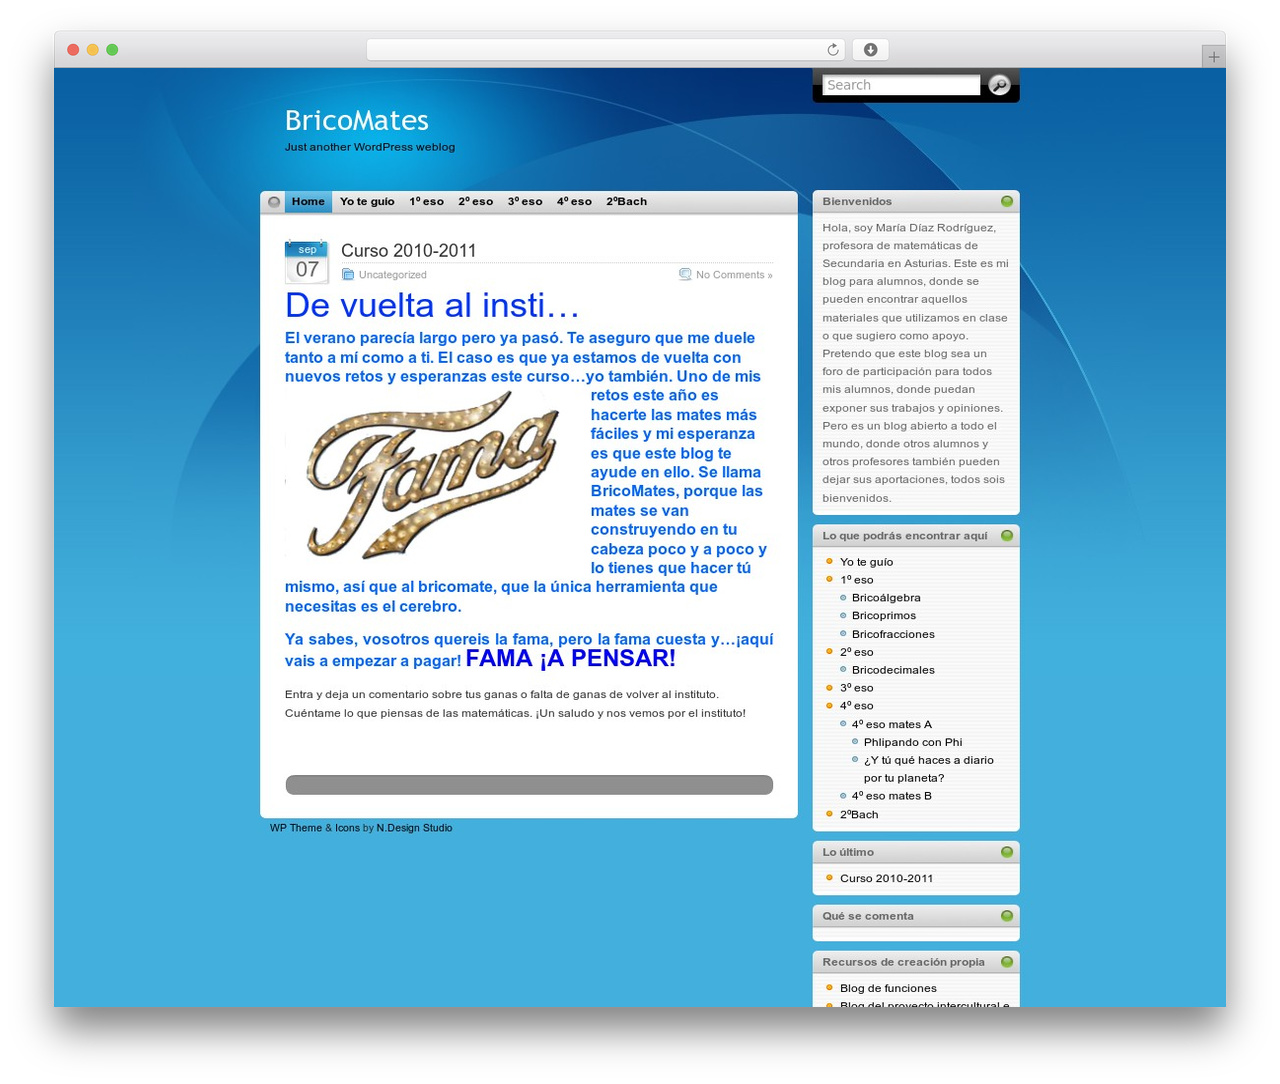Collapse the Qué se comenta widget
This screenshot has height=1084, width=1280.
[x=1007, y=916]
